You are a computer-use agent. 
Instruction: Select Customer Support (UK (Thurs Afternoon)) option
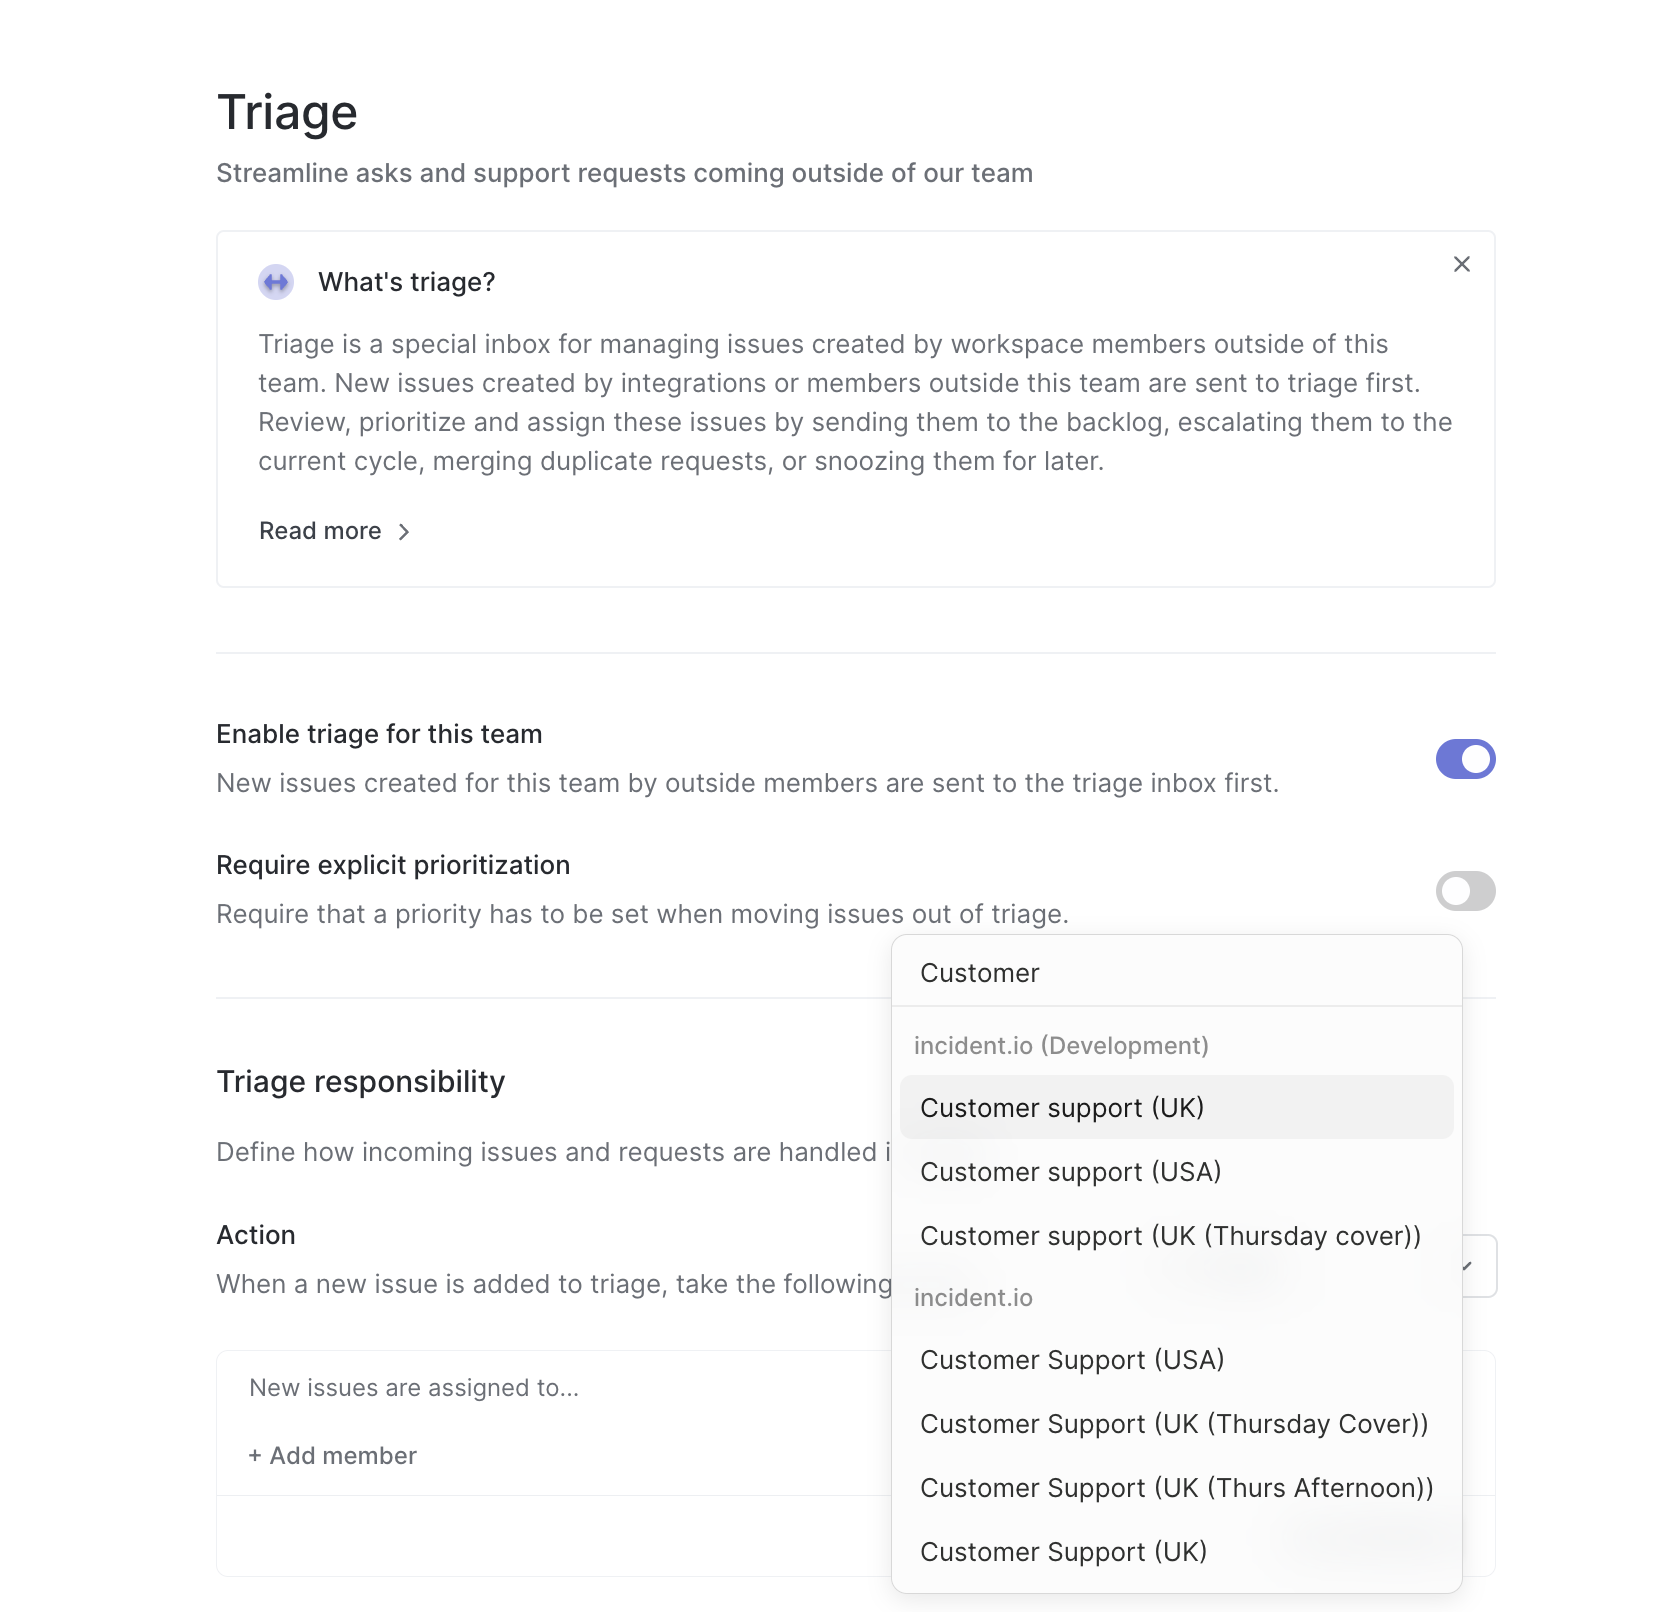point(1176,1488)
